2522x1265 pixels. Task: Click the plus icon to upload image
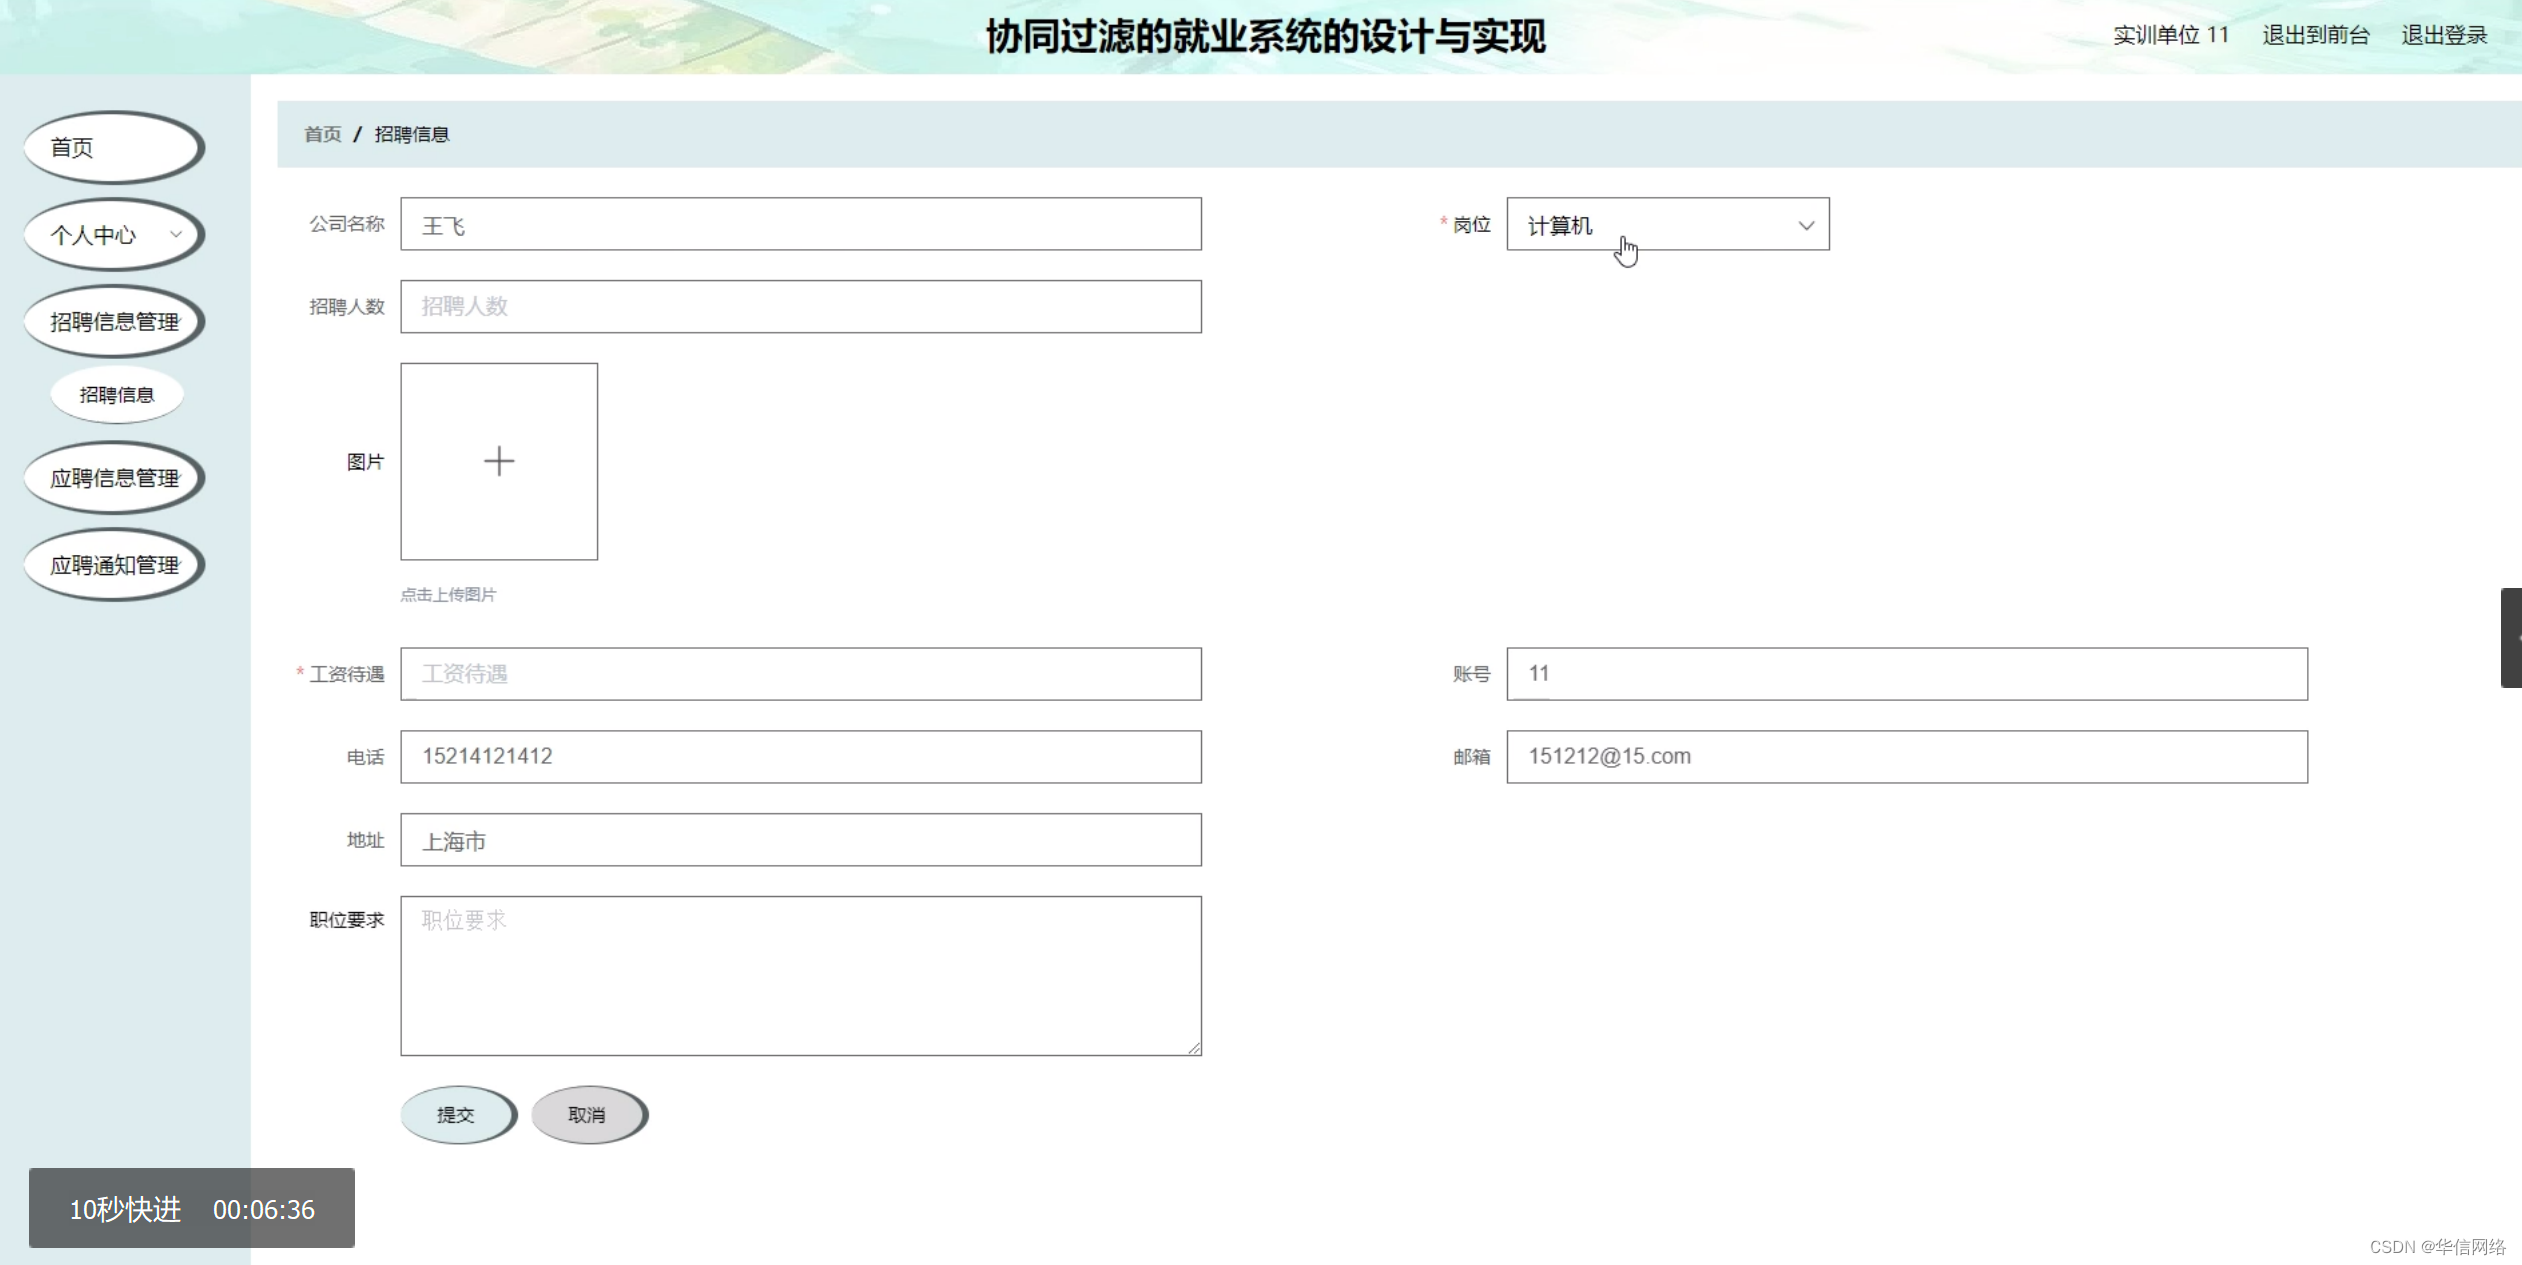pyautogui.click(x=499, y=461)
